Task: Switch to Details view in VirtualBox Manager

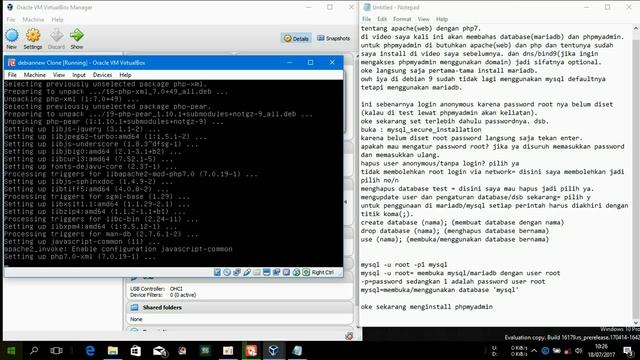Action: pyautogui.click(x=296, y=38)
